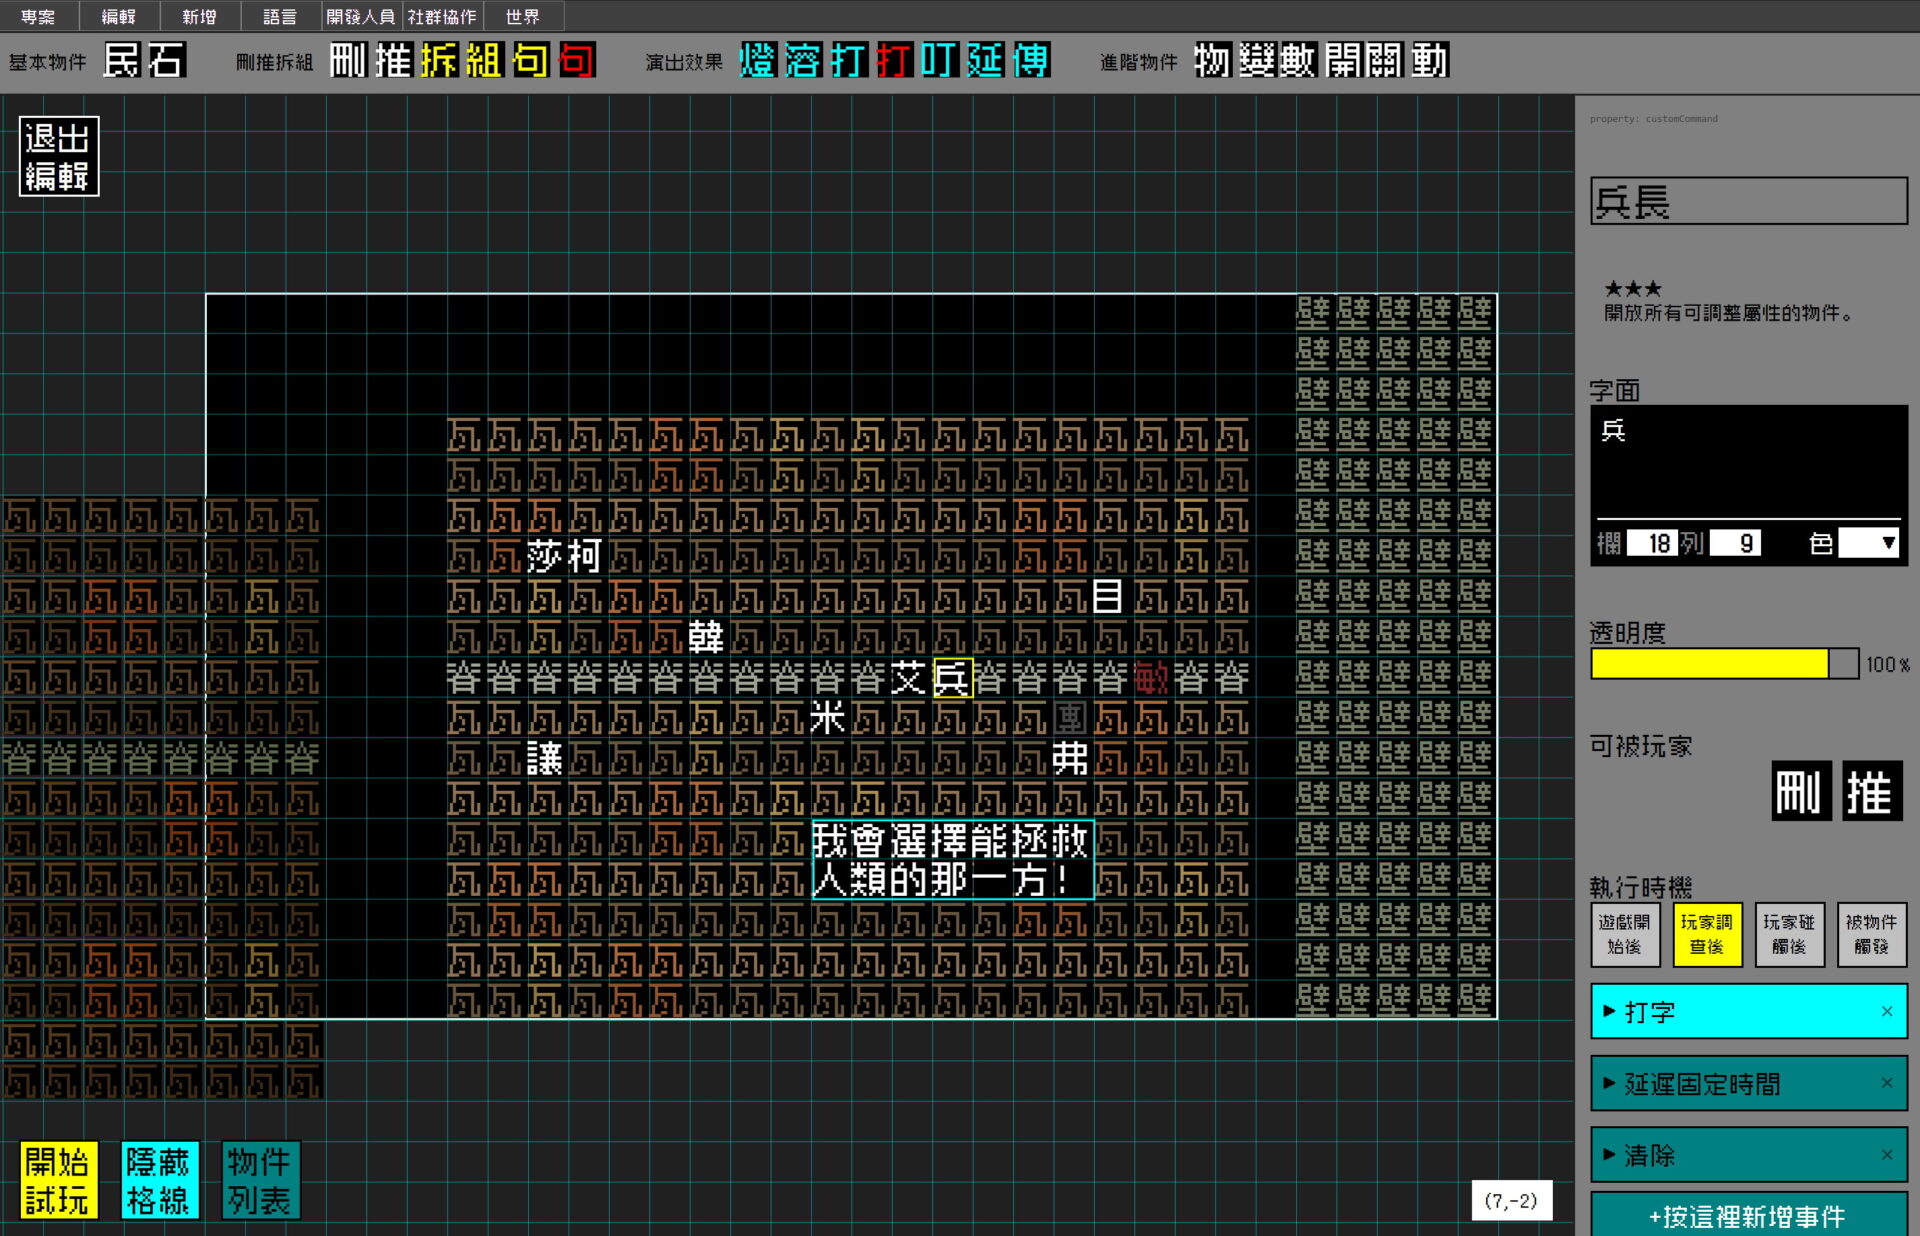Click the 開始試玩 button
Viewport: 1920px width, 1236px height.
click(57, 1180)
